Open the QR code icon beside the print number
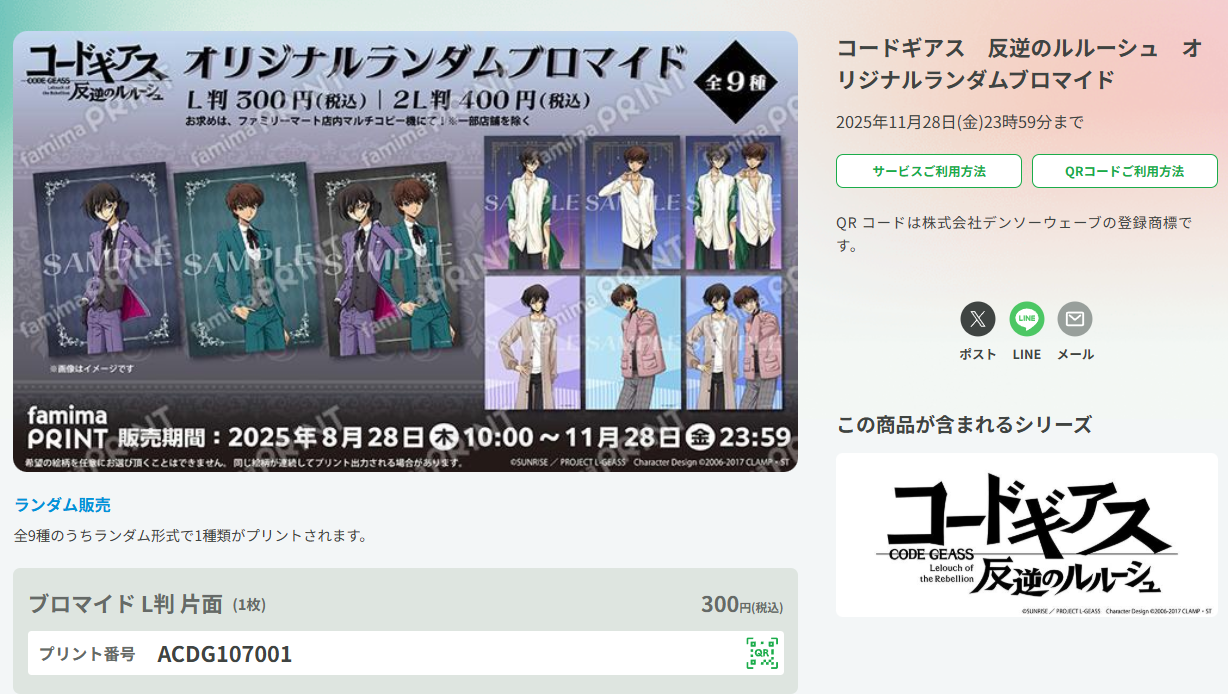Image resolution: width=1228 pixels, height=694 pixels. point(762,653)
